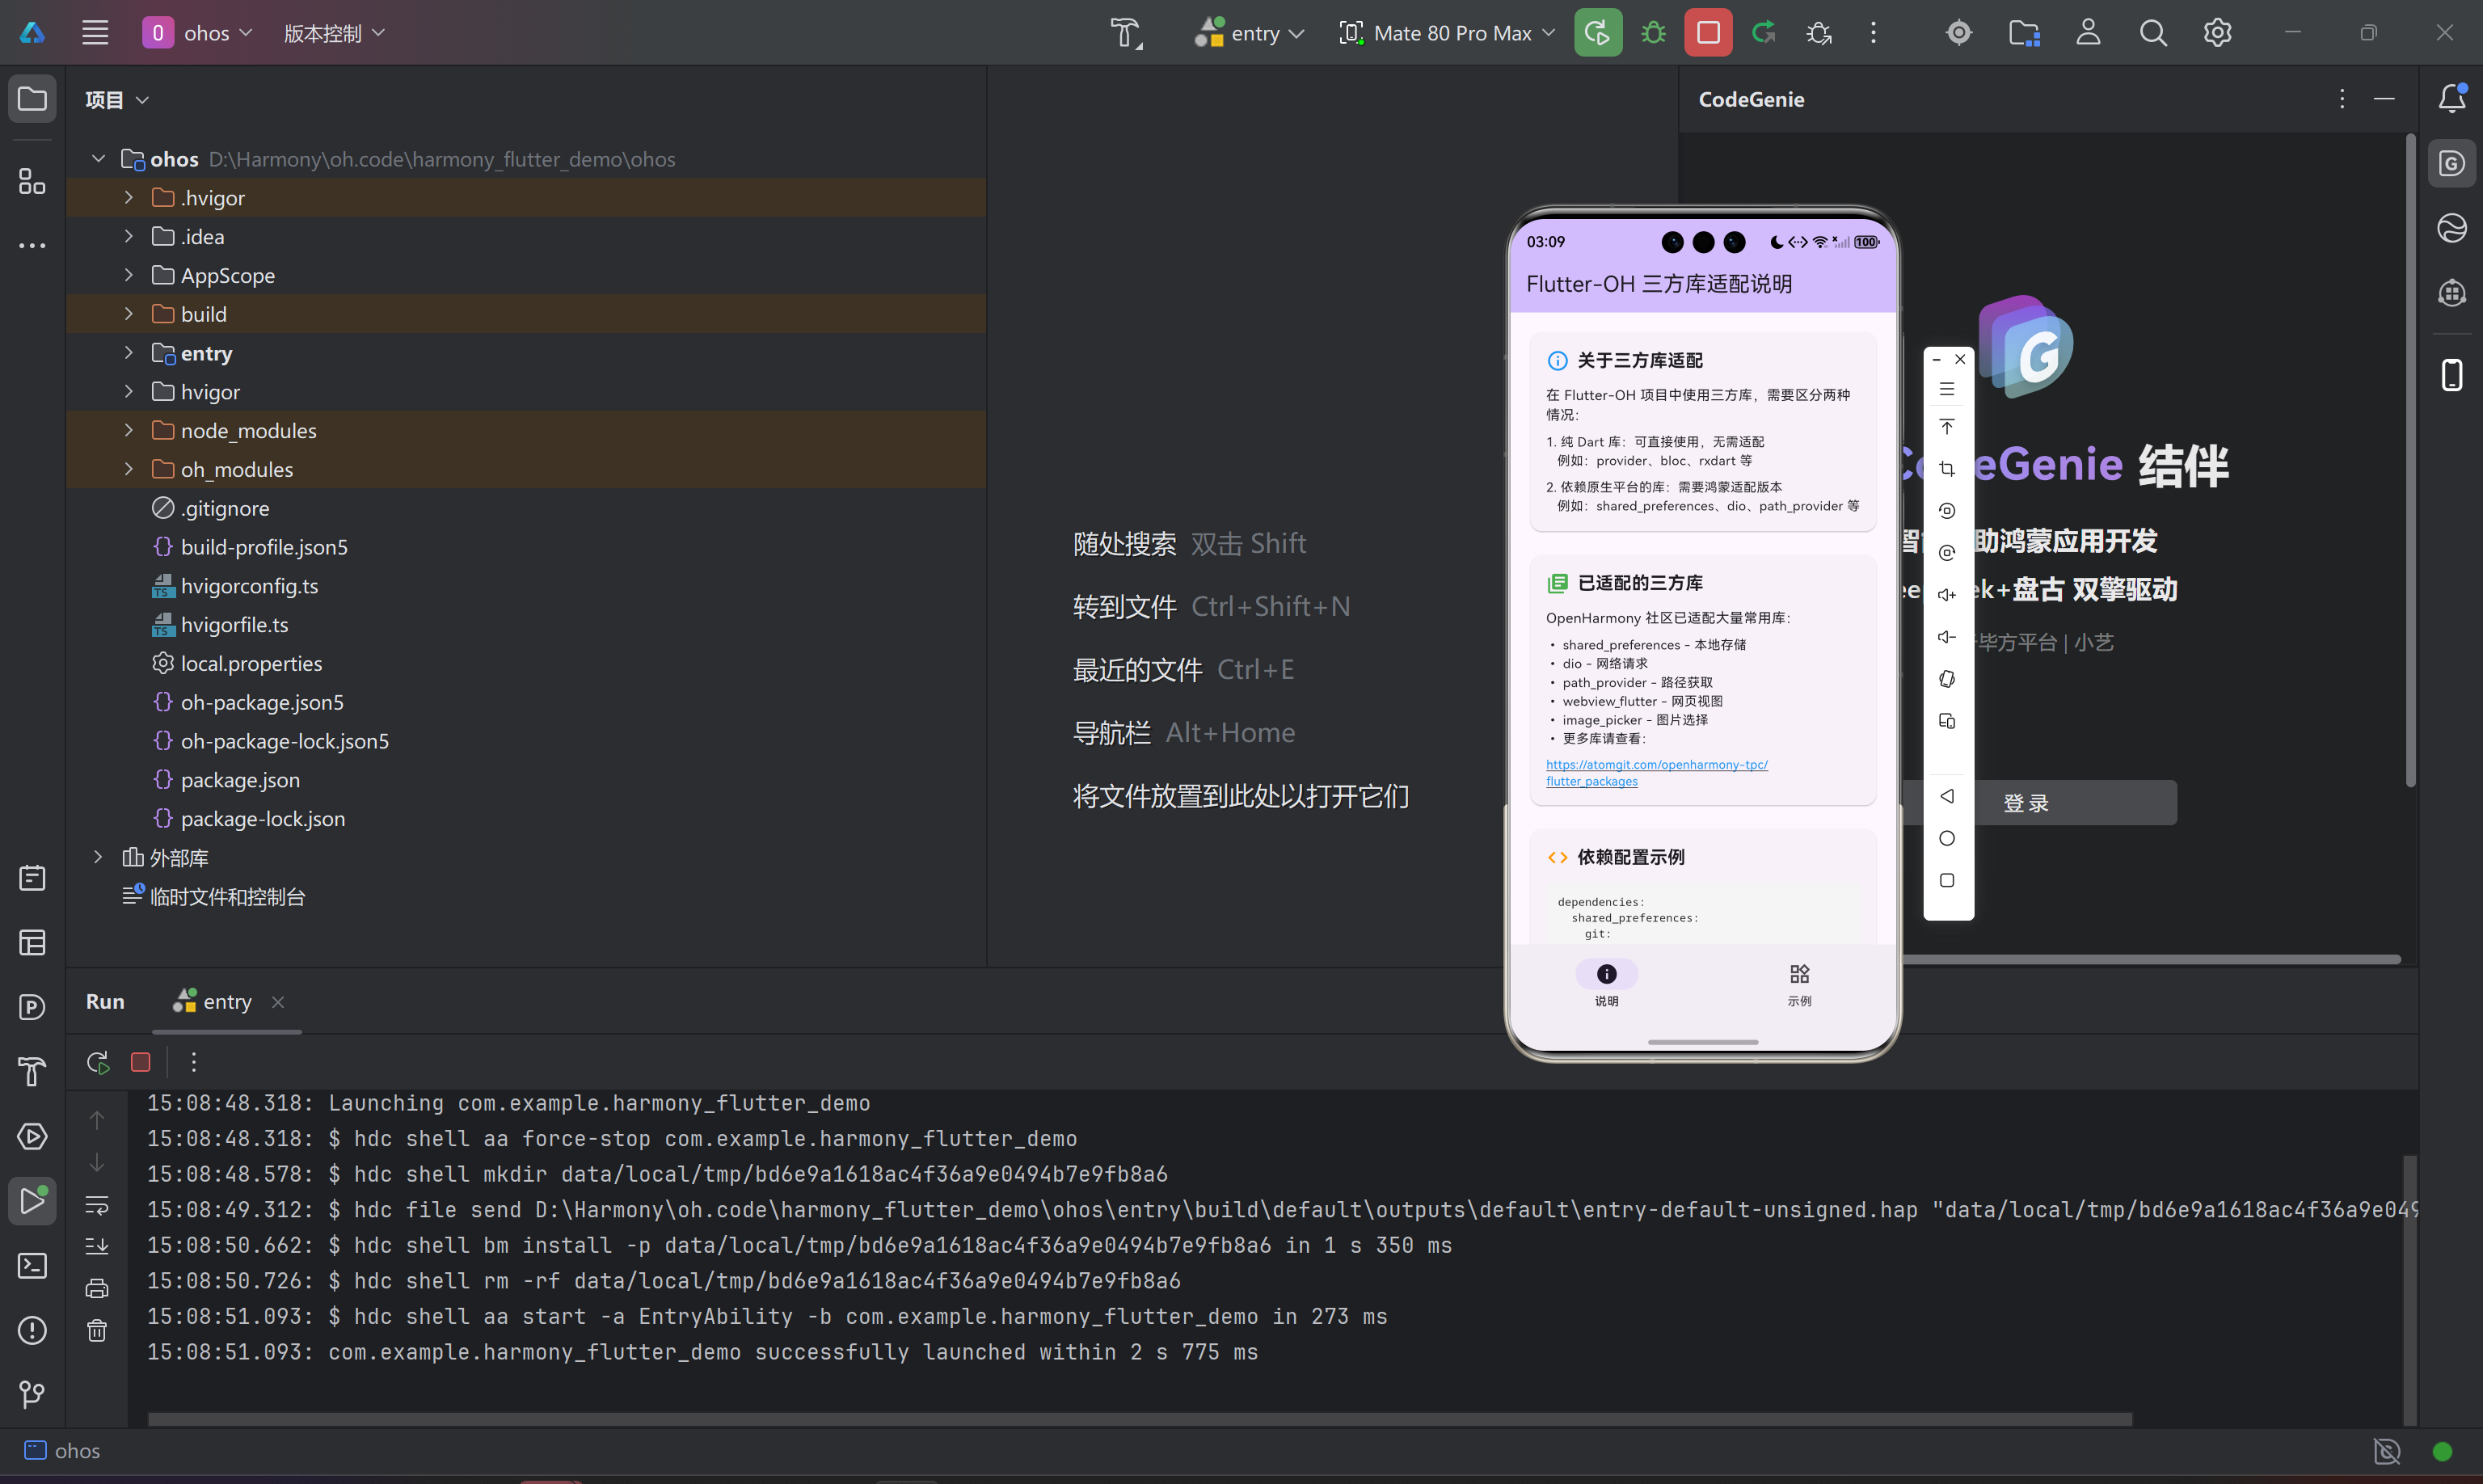Viewport: 2483px width, 1484px height.
Task: Open IDE settings gear icon
Action: click(x=2217, y=33)
